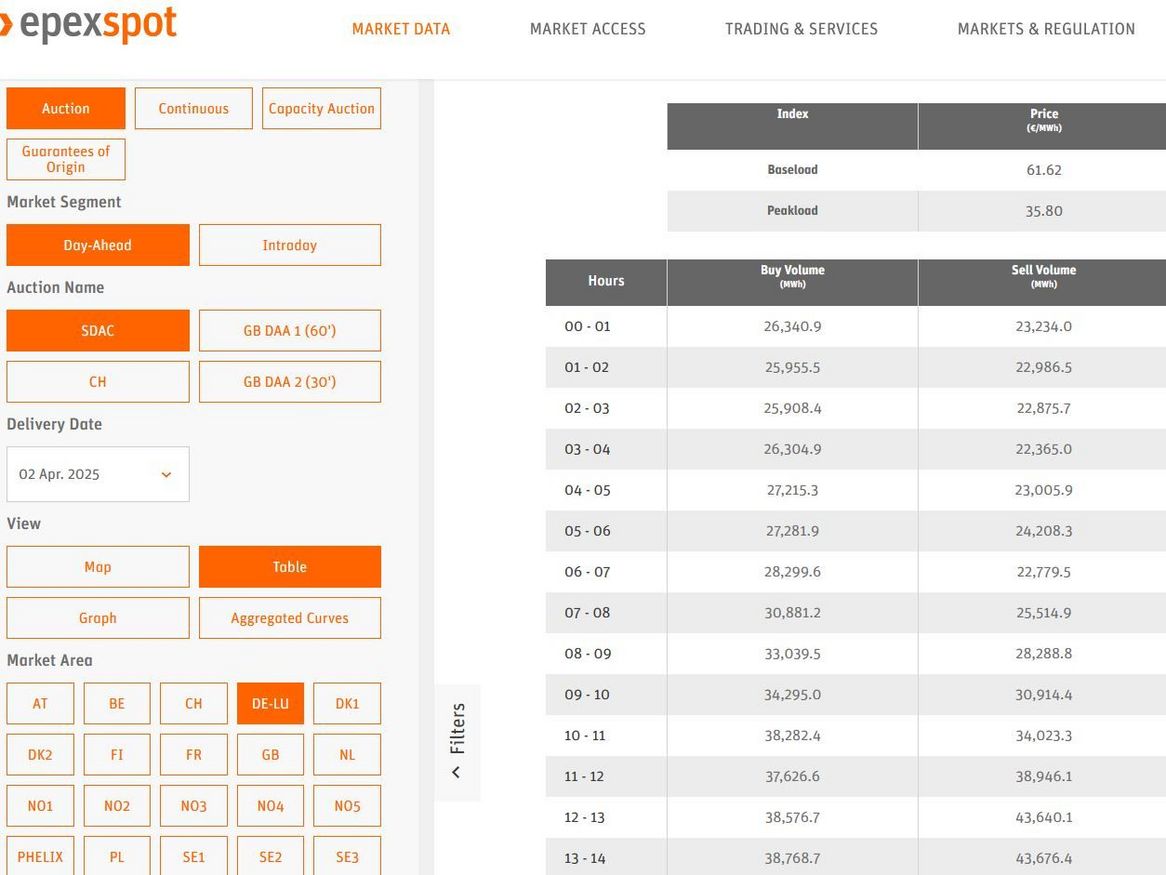
Task: Open the Delivery Date dropdown
Action: pos(97,474)
